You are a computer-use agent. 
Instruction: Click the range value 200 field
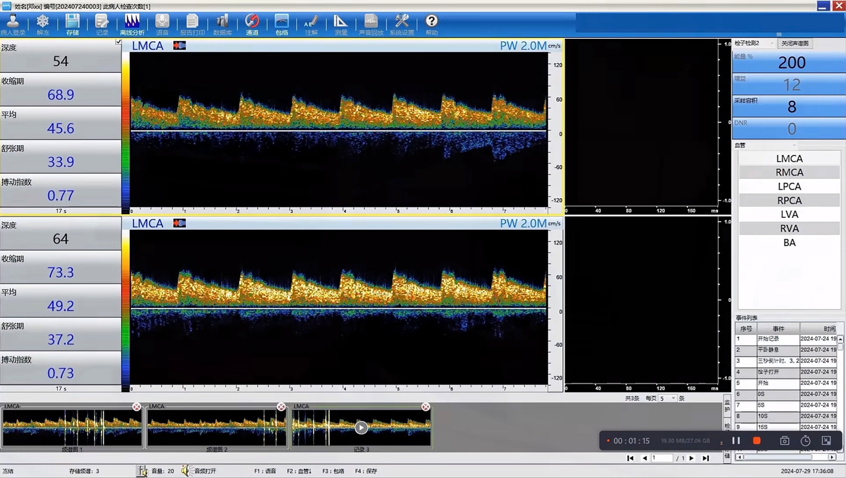pyautogui.click(x=789, y=63)
